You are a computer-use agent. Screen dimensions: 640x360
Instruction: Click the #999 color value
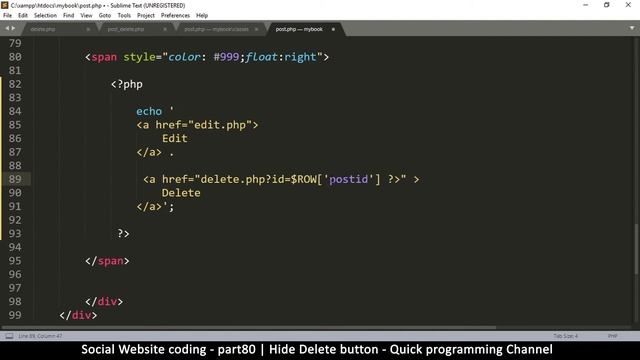click(x=226, y=57)
